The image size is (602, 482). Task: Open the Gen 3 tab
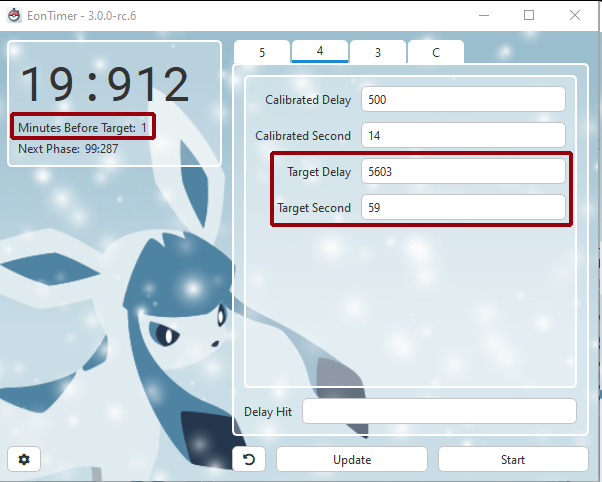(x=378, y=52)
